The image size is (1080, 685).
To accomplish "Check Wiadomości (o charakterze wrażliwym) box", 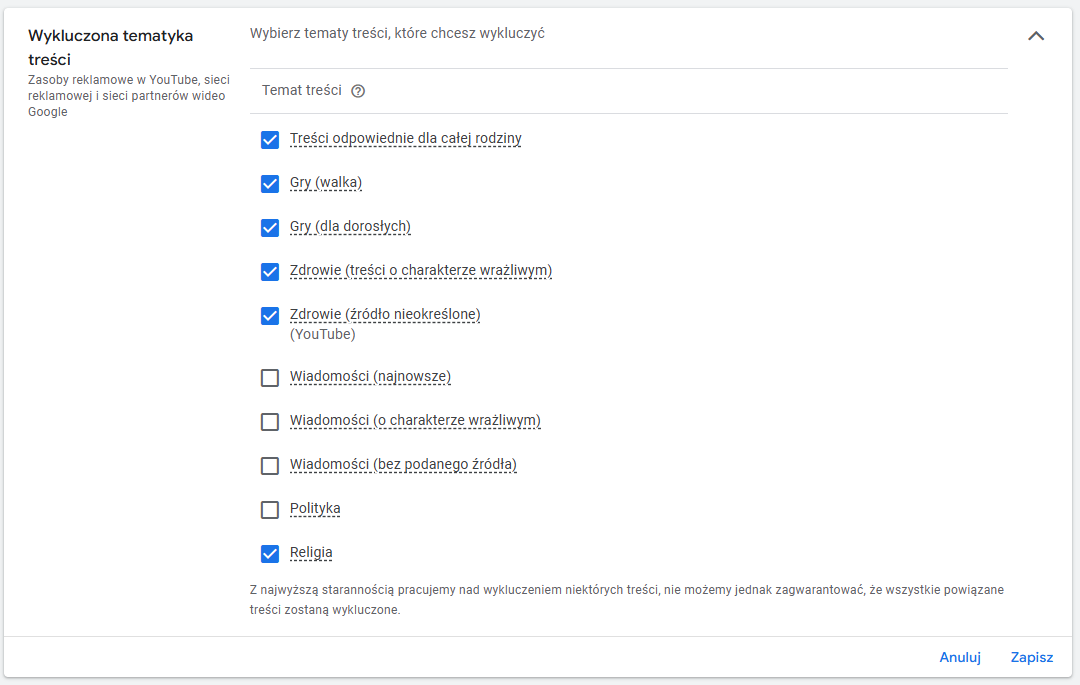I will pos(270,422).
